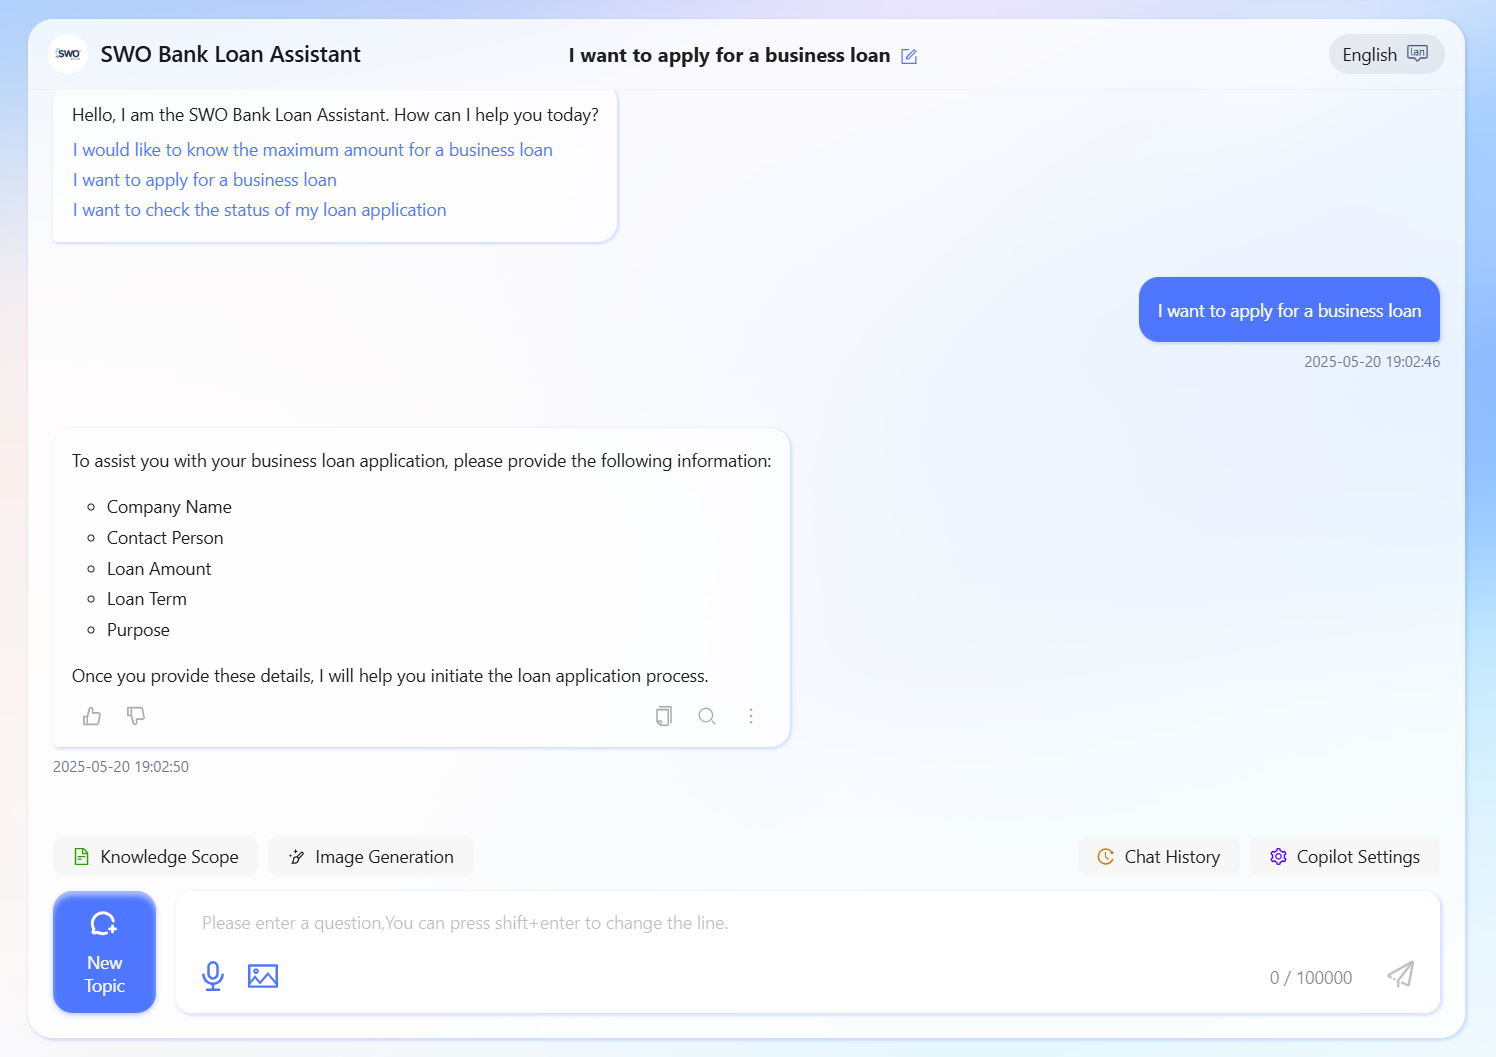Click the 'SWO Bank Loan Assistant' title
Viewport: 1496px width, 1057px height.
[231, 54]
